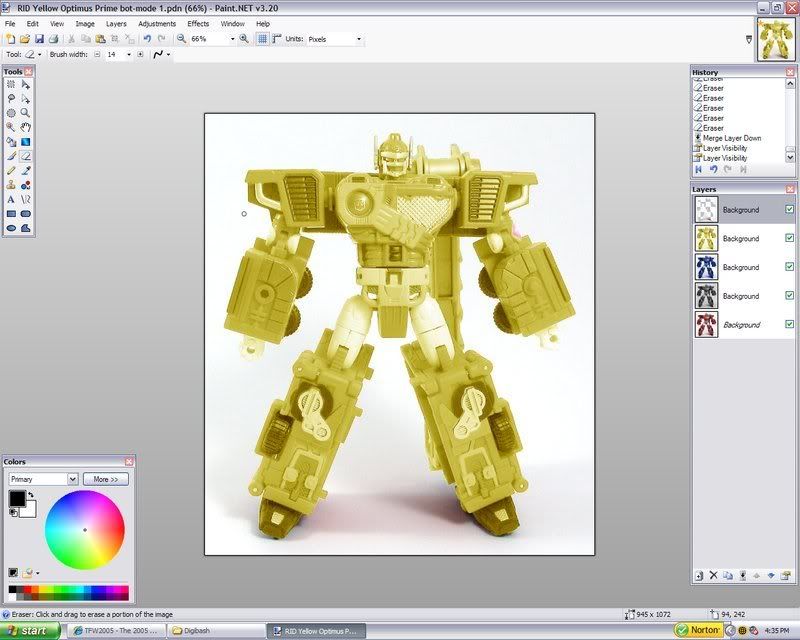Click the Zoom Out magnifier in toolbar
This screenshot has height=640, width=800.
click(x=181, y=39)
